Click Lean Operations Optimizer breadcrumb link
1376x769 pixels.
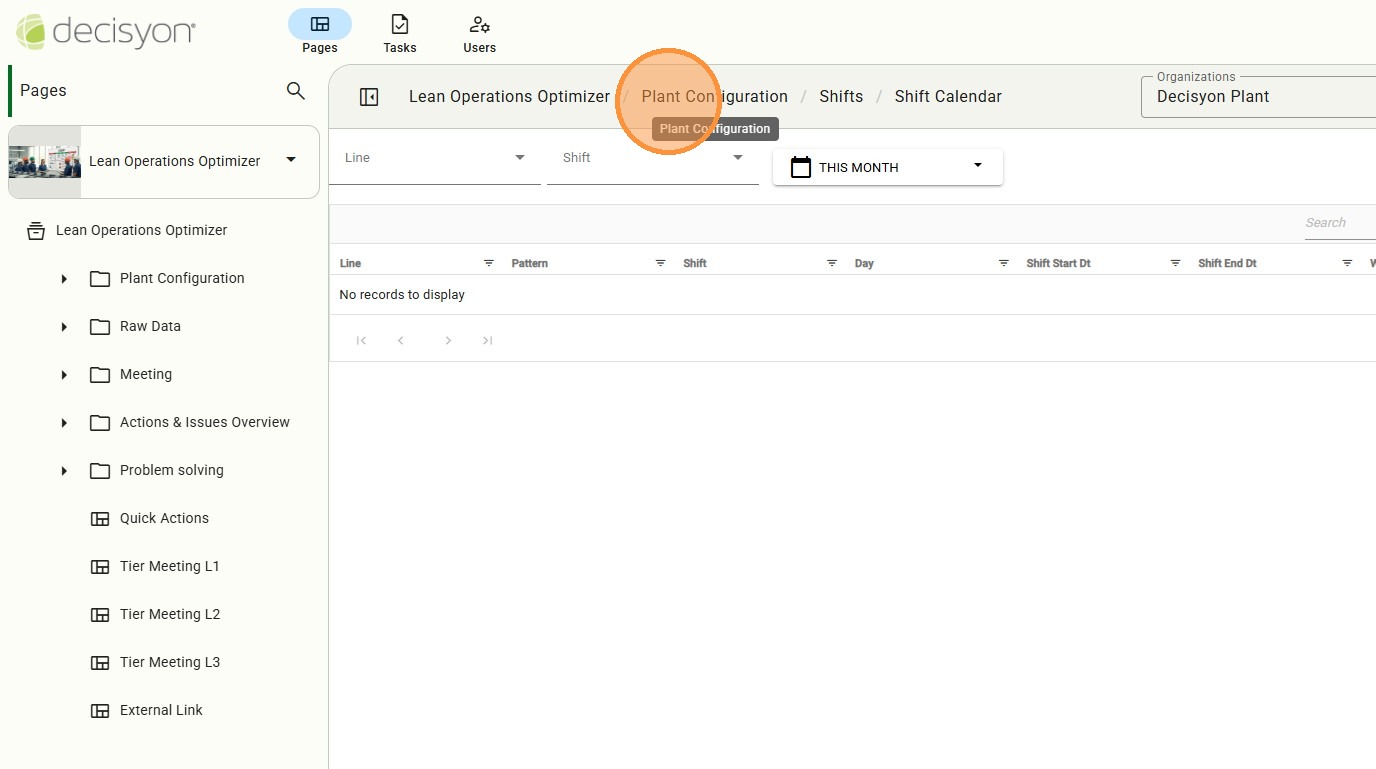click(x=509, y=97)
